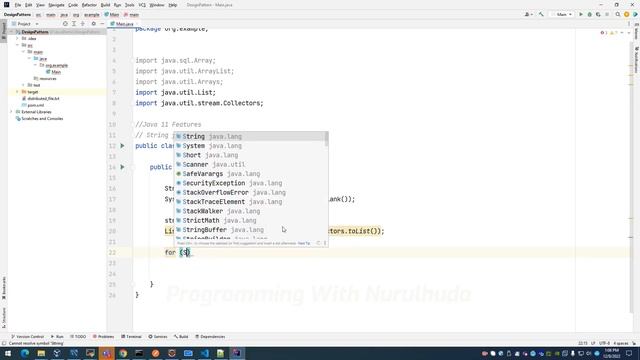Select StringBuffer completion suggestion
The height and width of the screenshot is (360, 640).
click(x=250, y=230)
